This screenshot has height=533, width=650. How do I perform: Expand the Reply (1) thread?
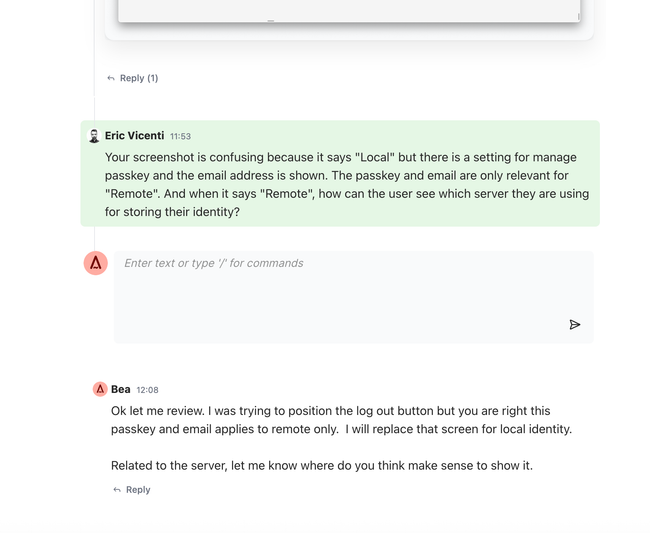coord(139,78)
